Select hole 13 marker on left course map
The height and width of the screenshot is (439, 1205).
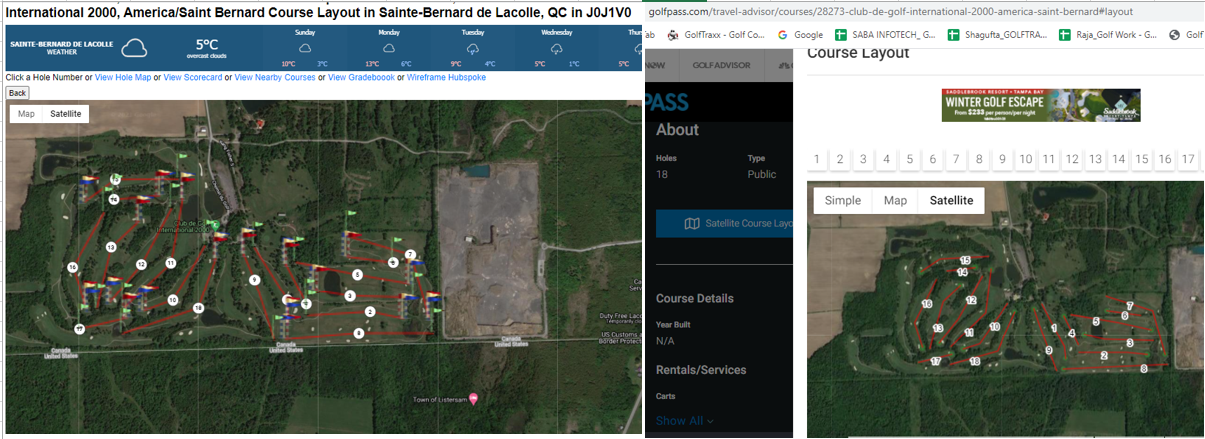coord(110,246)
